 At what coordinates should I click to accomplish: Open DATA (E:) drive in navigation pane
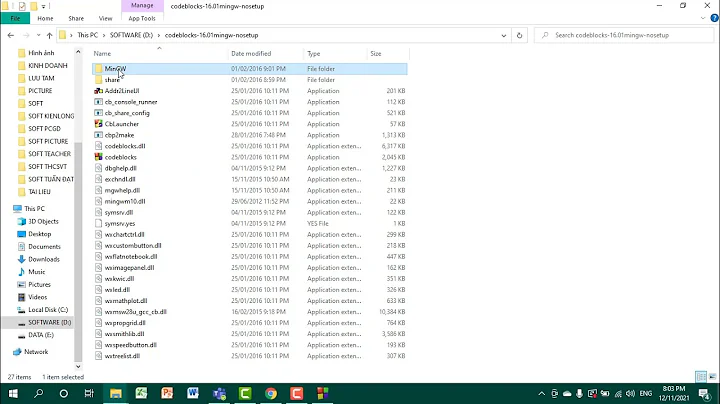click(41, 335)
